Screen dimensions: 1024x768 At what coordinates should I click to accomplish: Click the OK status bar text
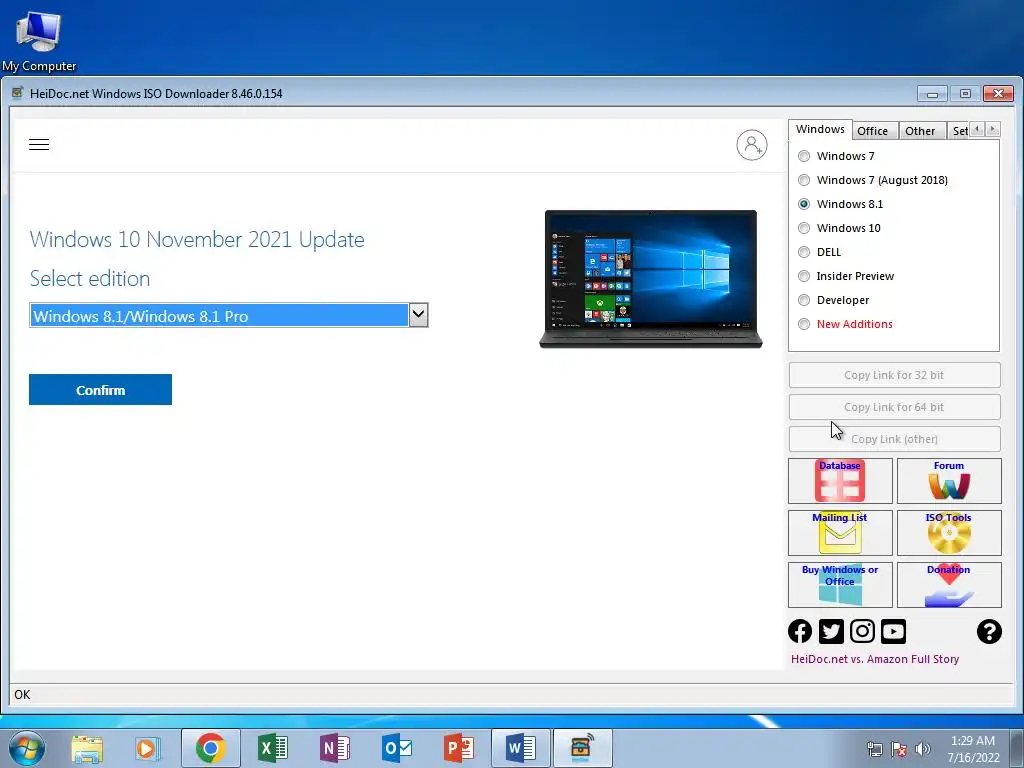22,694
